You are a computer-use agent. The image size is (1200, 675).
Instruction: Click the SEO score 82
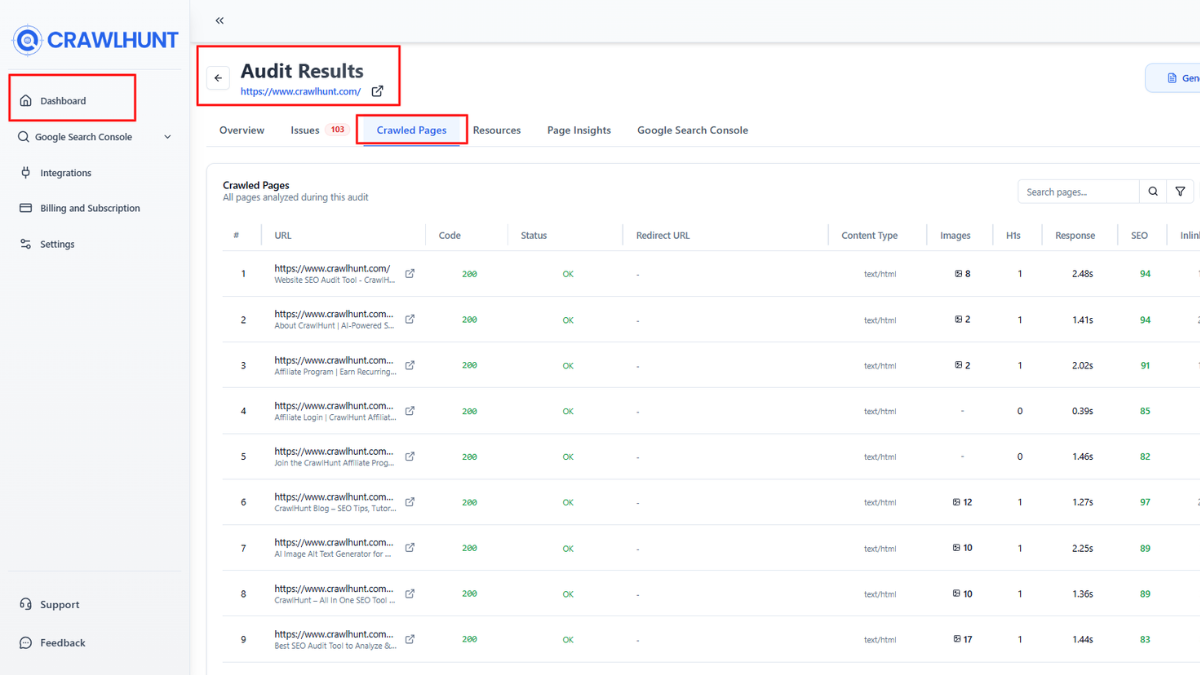[x=1145, y=457]
